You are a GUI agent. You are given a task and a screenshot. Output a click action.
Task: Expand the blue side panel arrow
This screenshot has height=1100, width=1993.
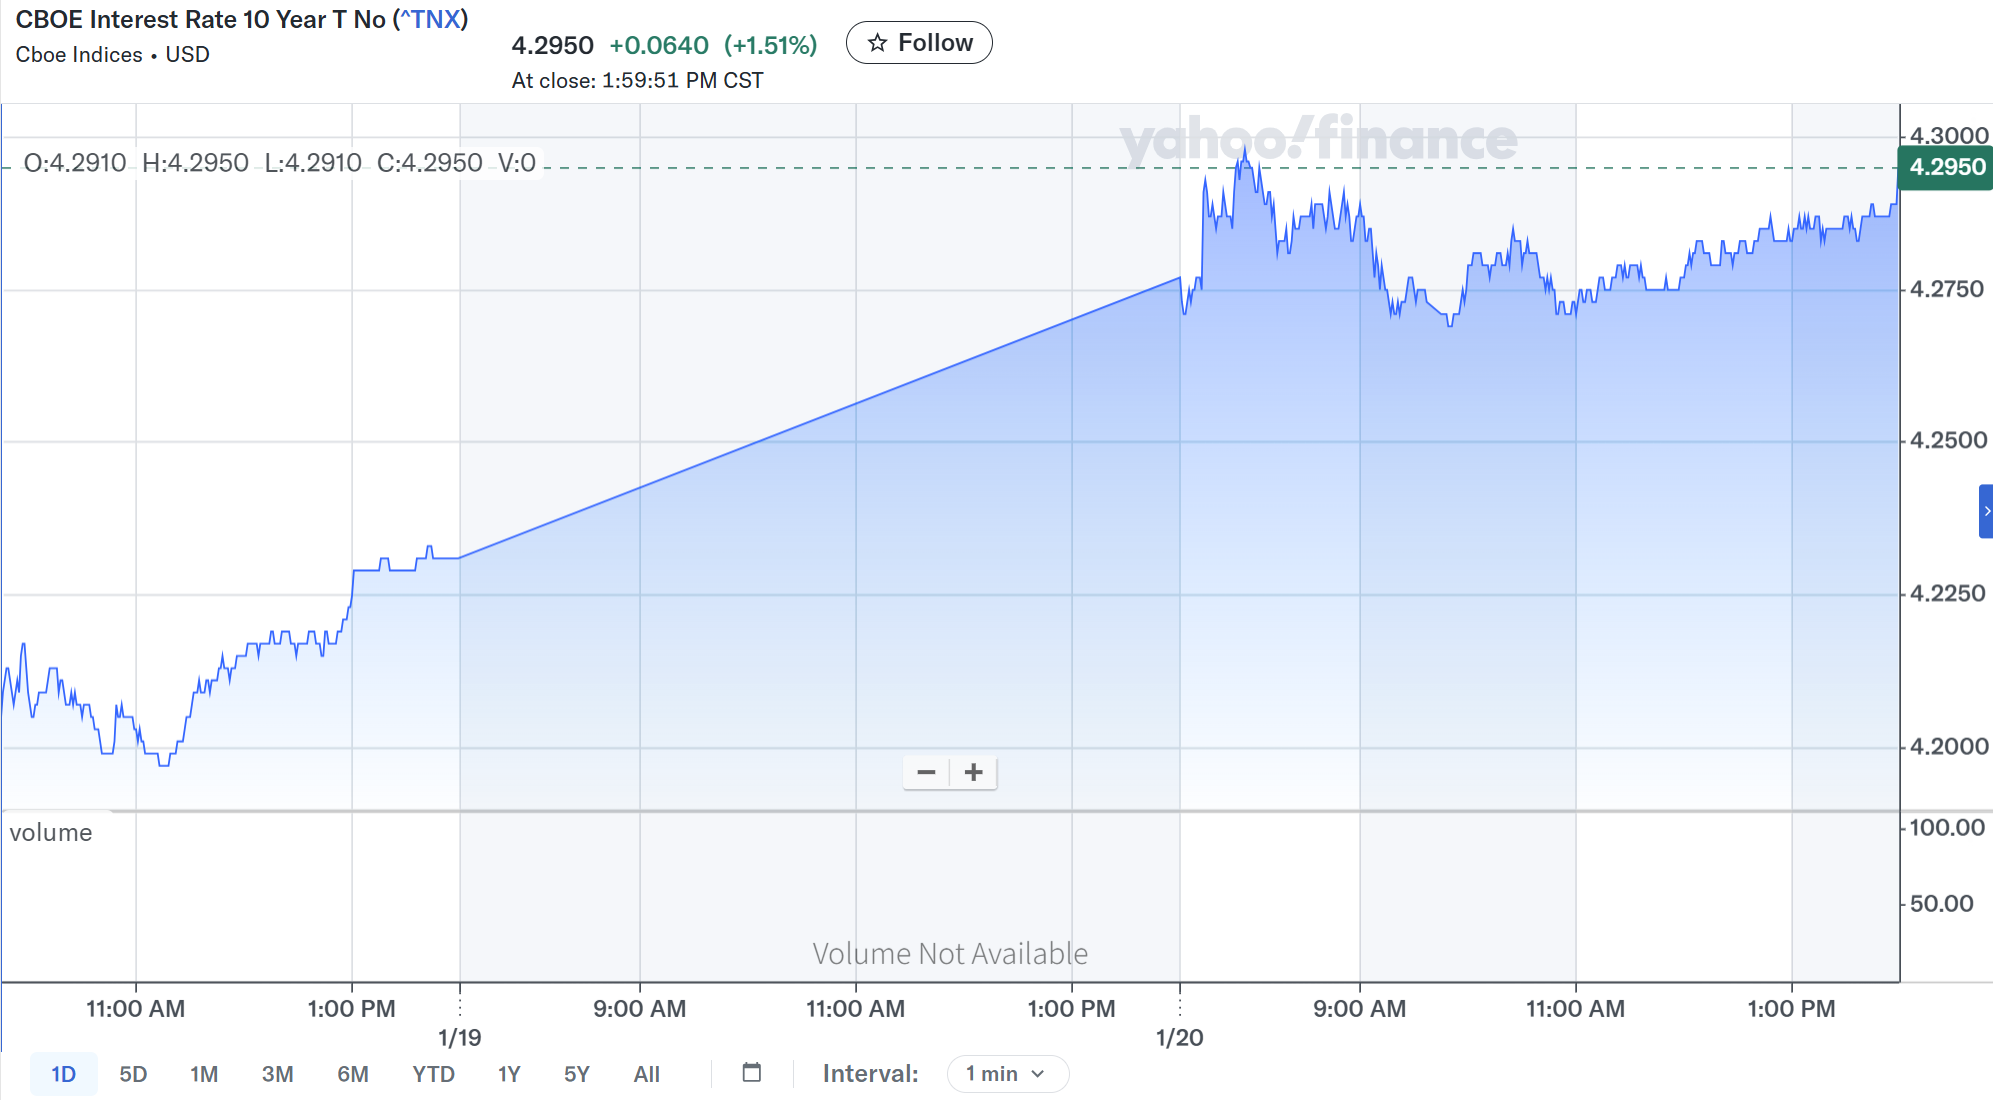1985,511
